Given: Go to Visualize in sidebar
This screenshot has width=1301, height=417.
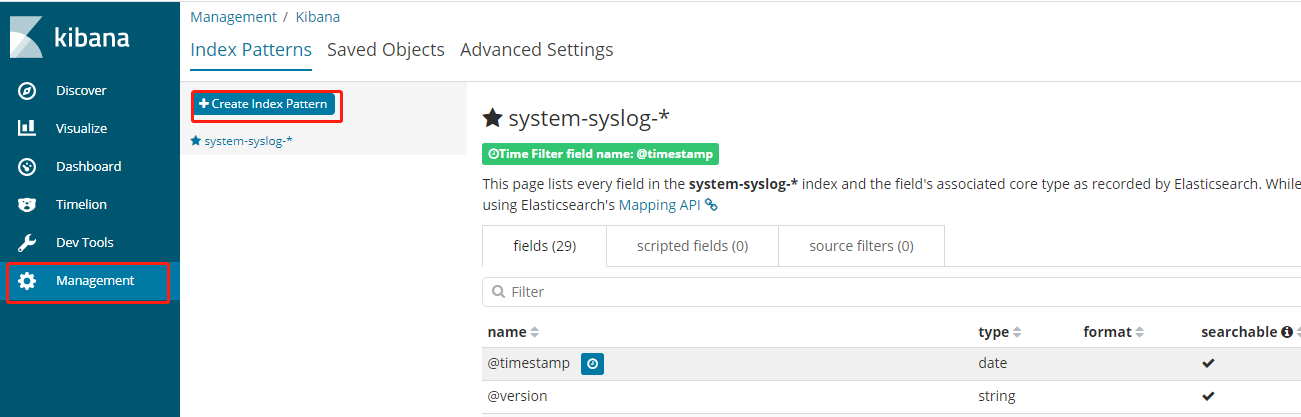Looking at the screenshot, I should point(81,129).
